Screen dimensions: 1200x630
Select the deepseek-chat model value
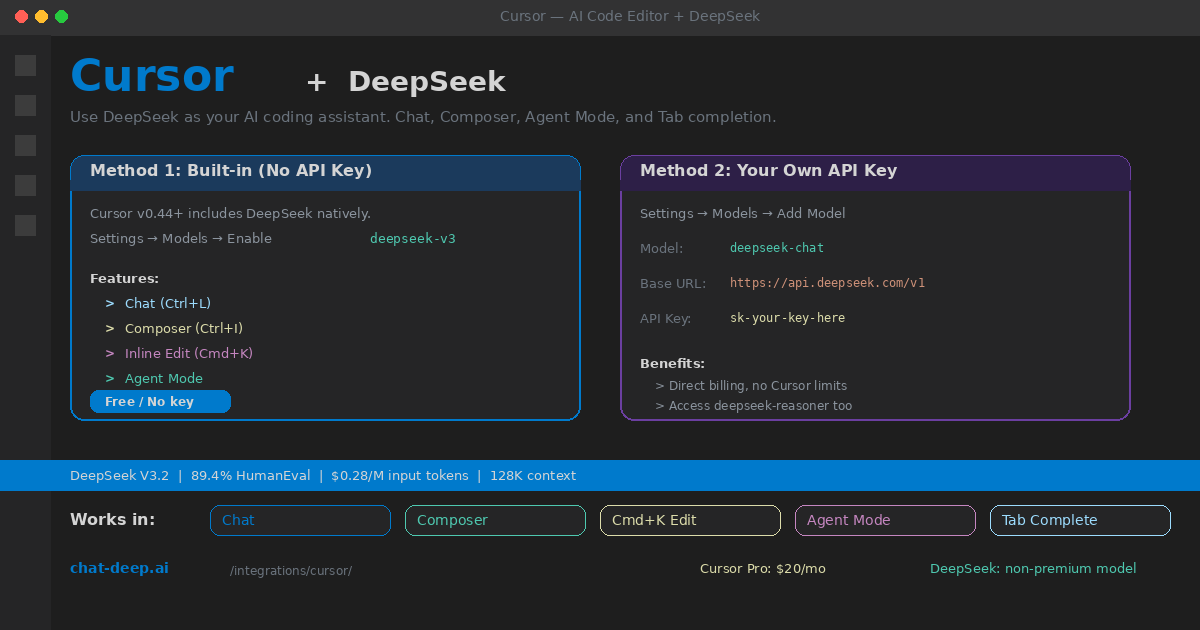[777, 247]
